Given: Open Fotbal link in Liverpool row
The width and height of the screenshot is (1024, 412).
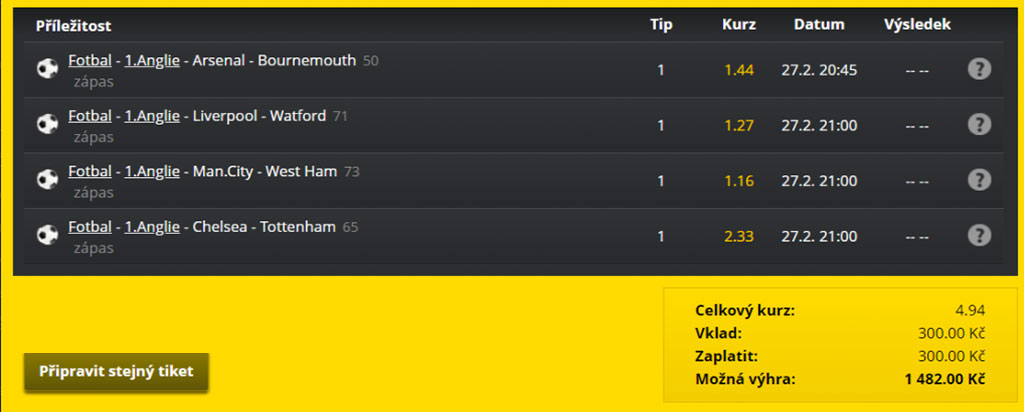Looking at the screenshot, I should 90,115.
